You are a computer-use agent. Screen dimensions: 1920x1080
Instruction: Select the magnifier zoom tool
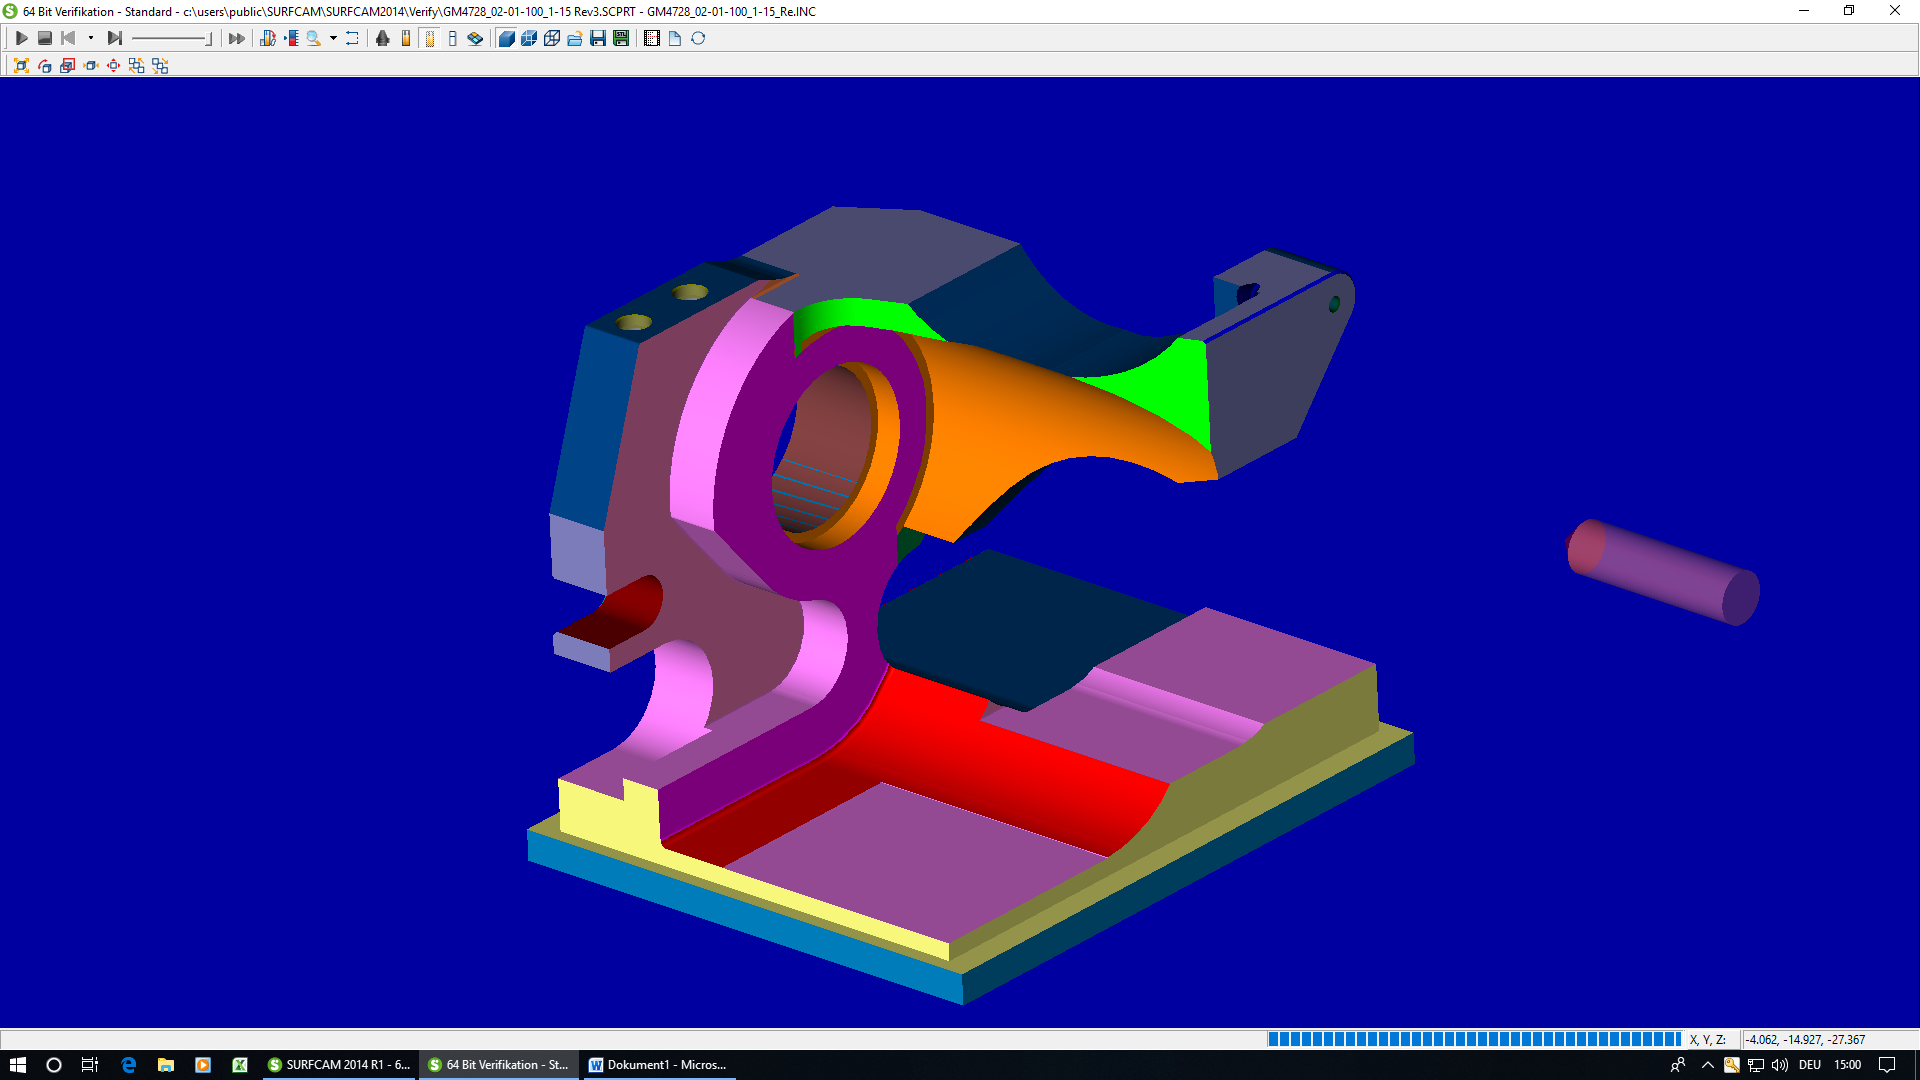(x=313, y=38)
